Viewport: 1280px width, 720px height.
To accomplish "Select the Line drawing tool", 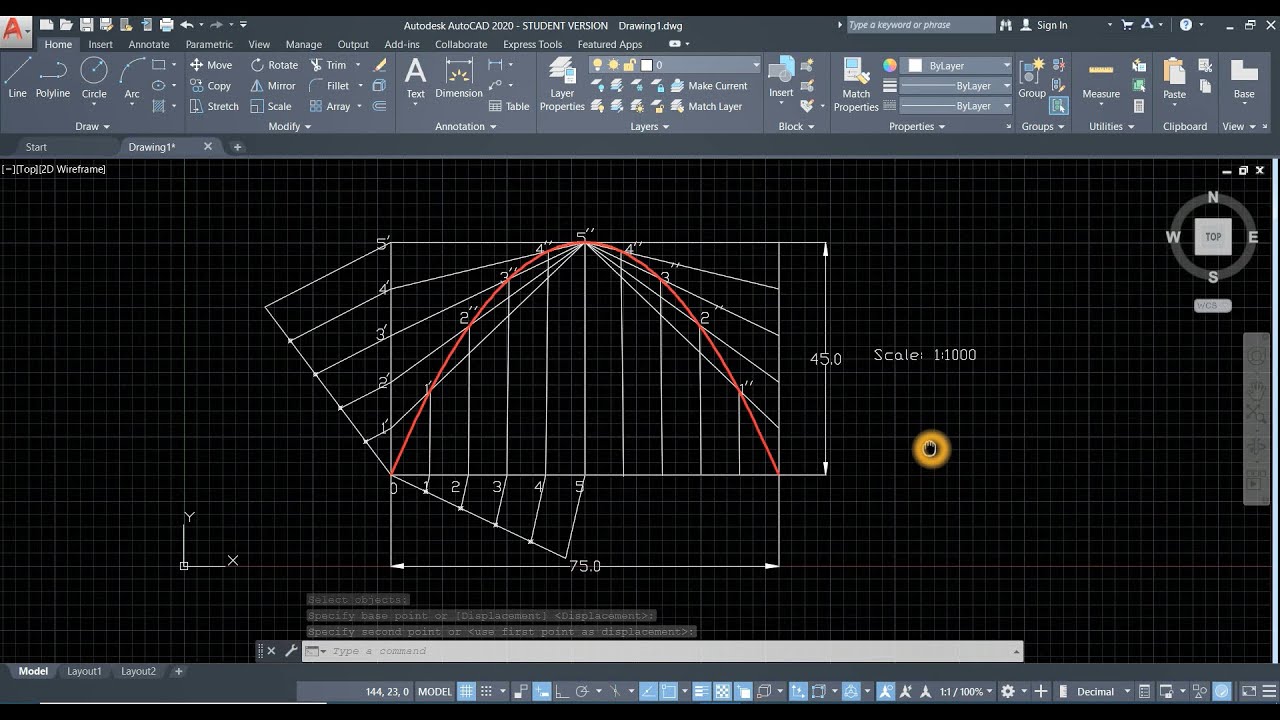I will point(18,77).
